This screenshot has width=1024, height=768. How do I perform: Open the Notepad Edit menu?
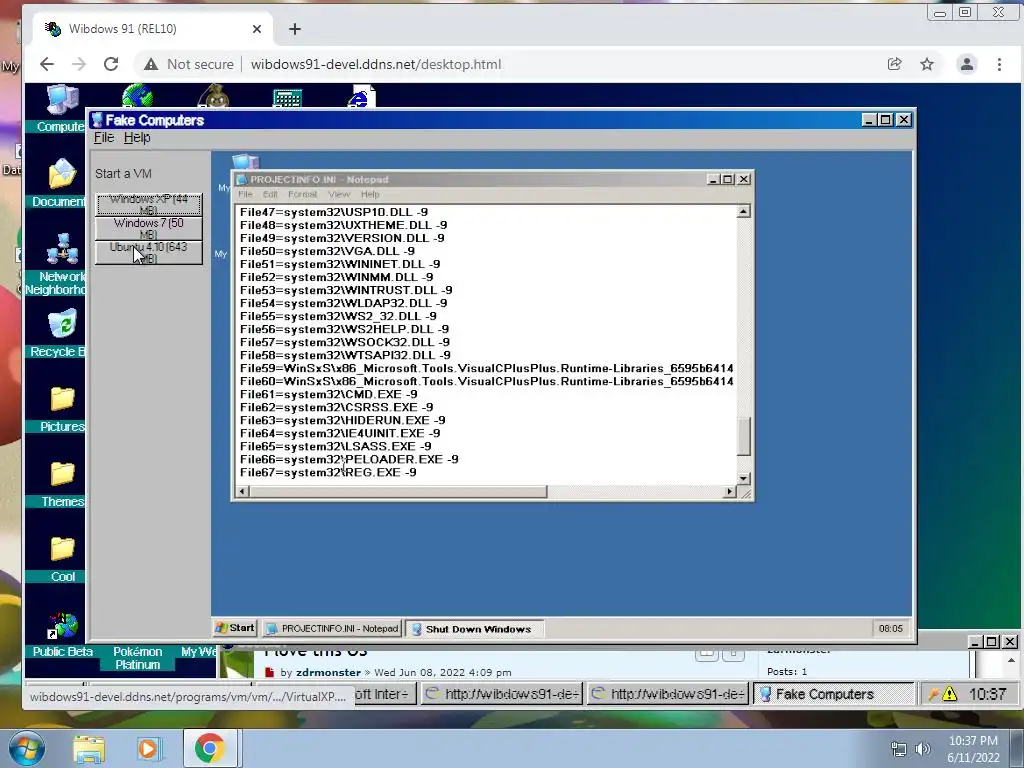270,194
